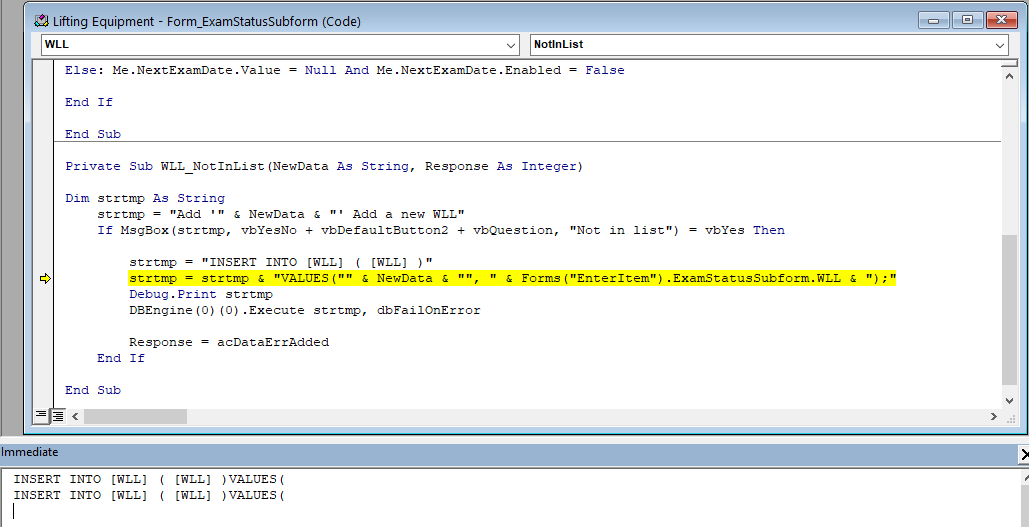
Task: Click the strtmp = "Add '" & NewData line
Action: pyautogui.click(x=281, y=214)
